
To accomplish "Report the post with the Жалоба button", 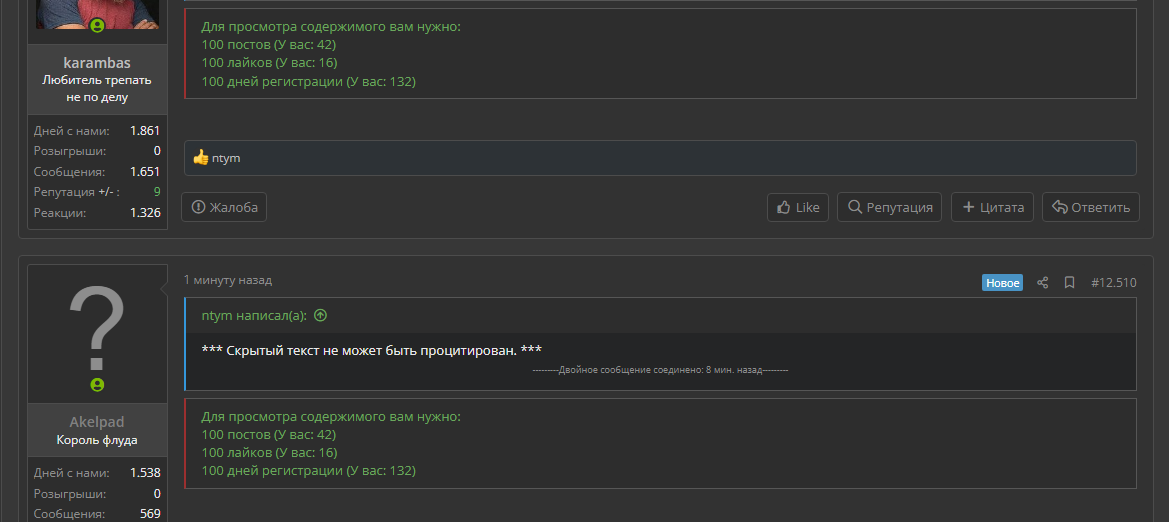I will point(224,207).
